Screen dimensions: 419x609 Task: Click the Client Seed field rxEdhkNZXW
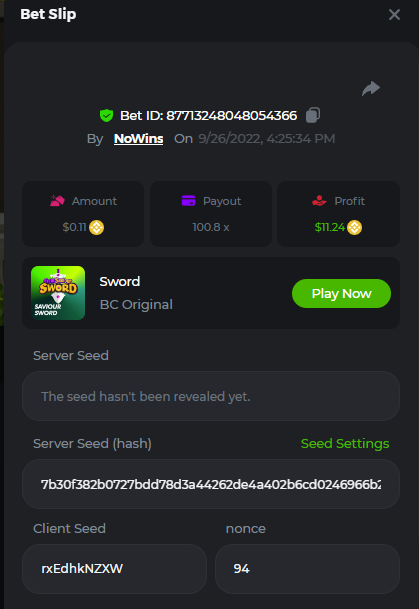coord(114,569)
